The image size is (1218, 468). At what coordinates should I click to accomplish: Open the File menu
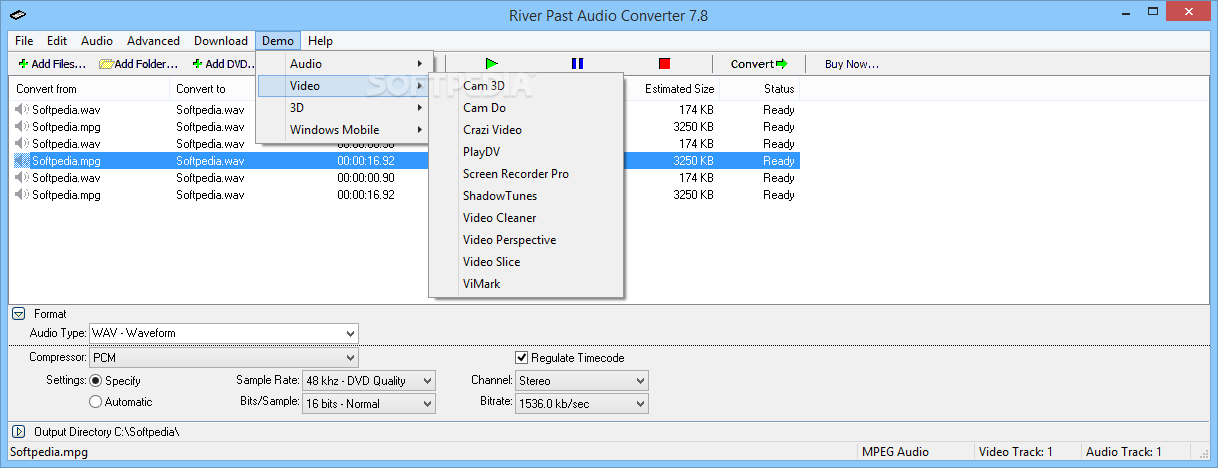(x=24, y=41)
